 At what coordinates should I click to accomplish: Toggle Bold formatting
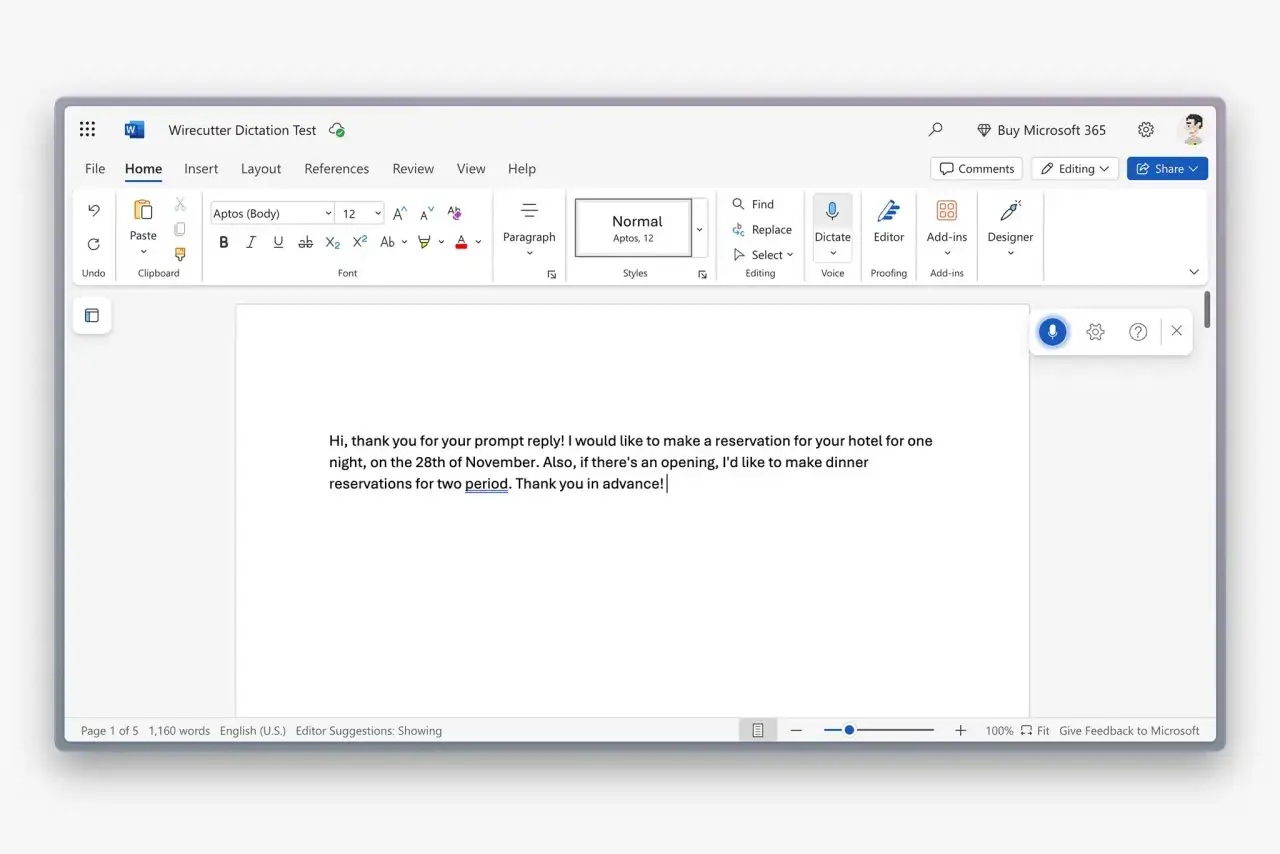pos(223,242)
